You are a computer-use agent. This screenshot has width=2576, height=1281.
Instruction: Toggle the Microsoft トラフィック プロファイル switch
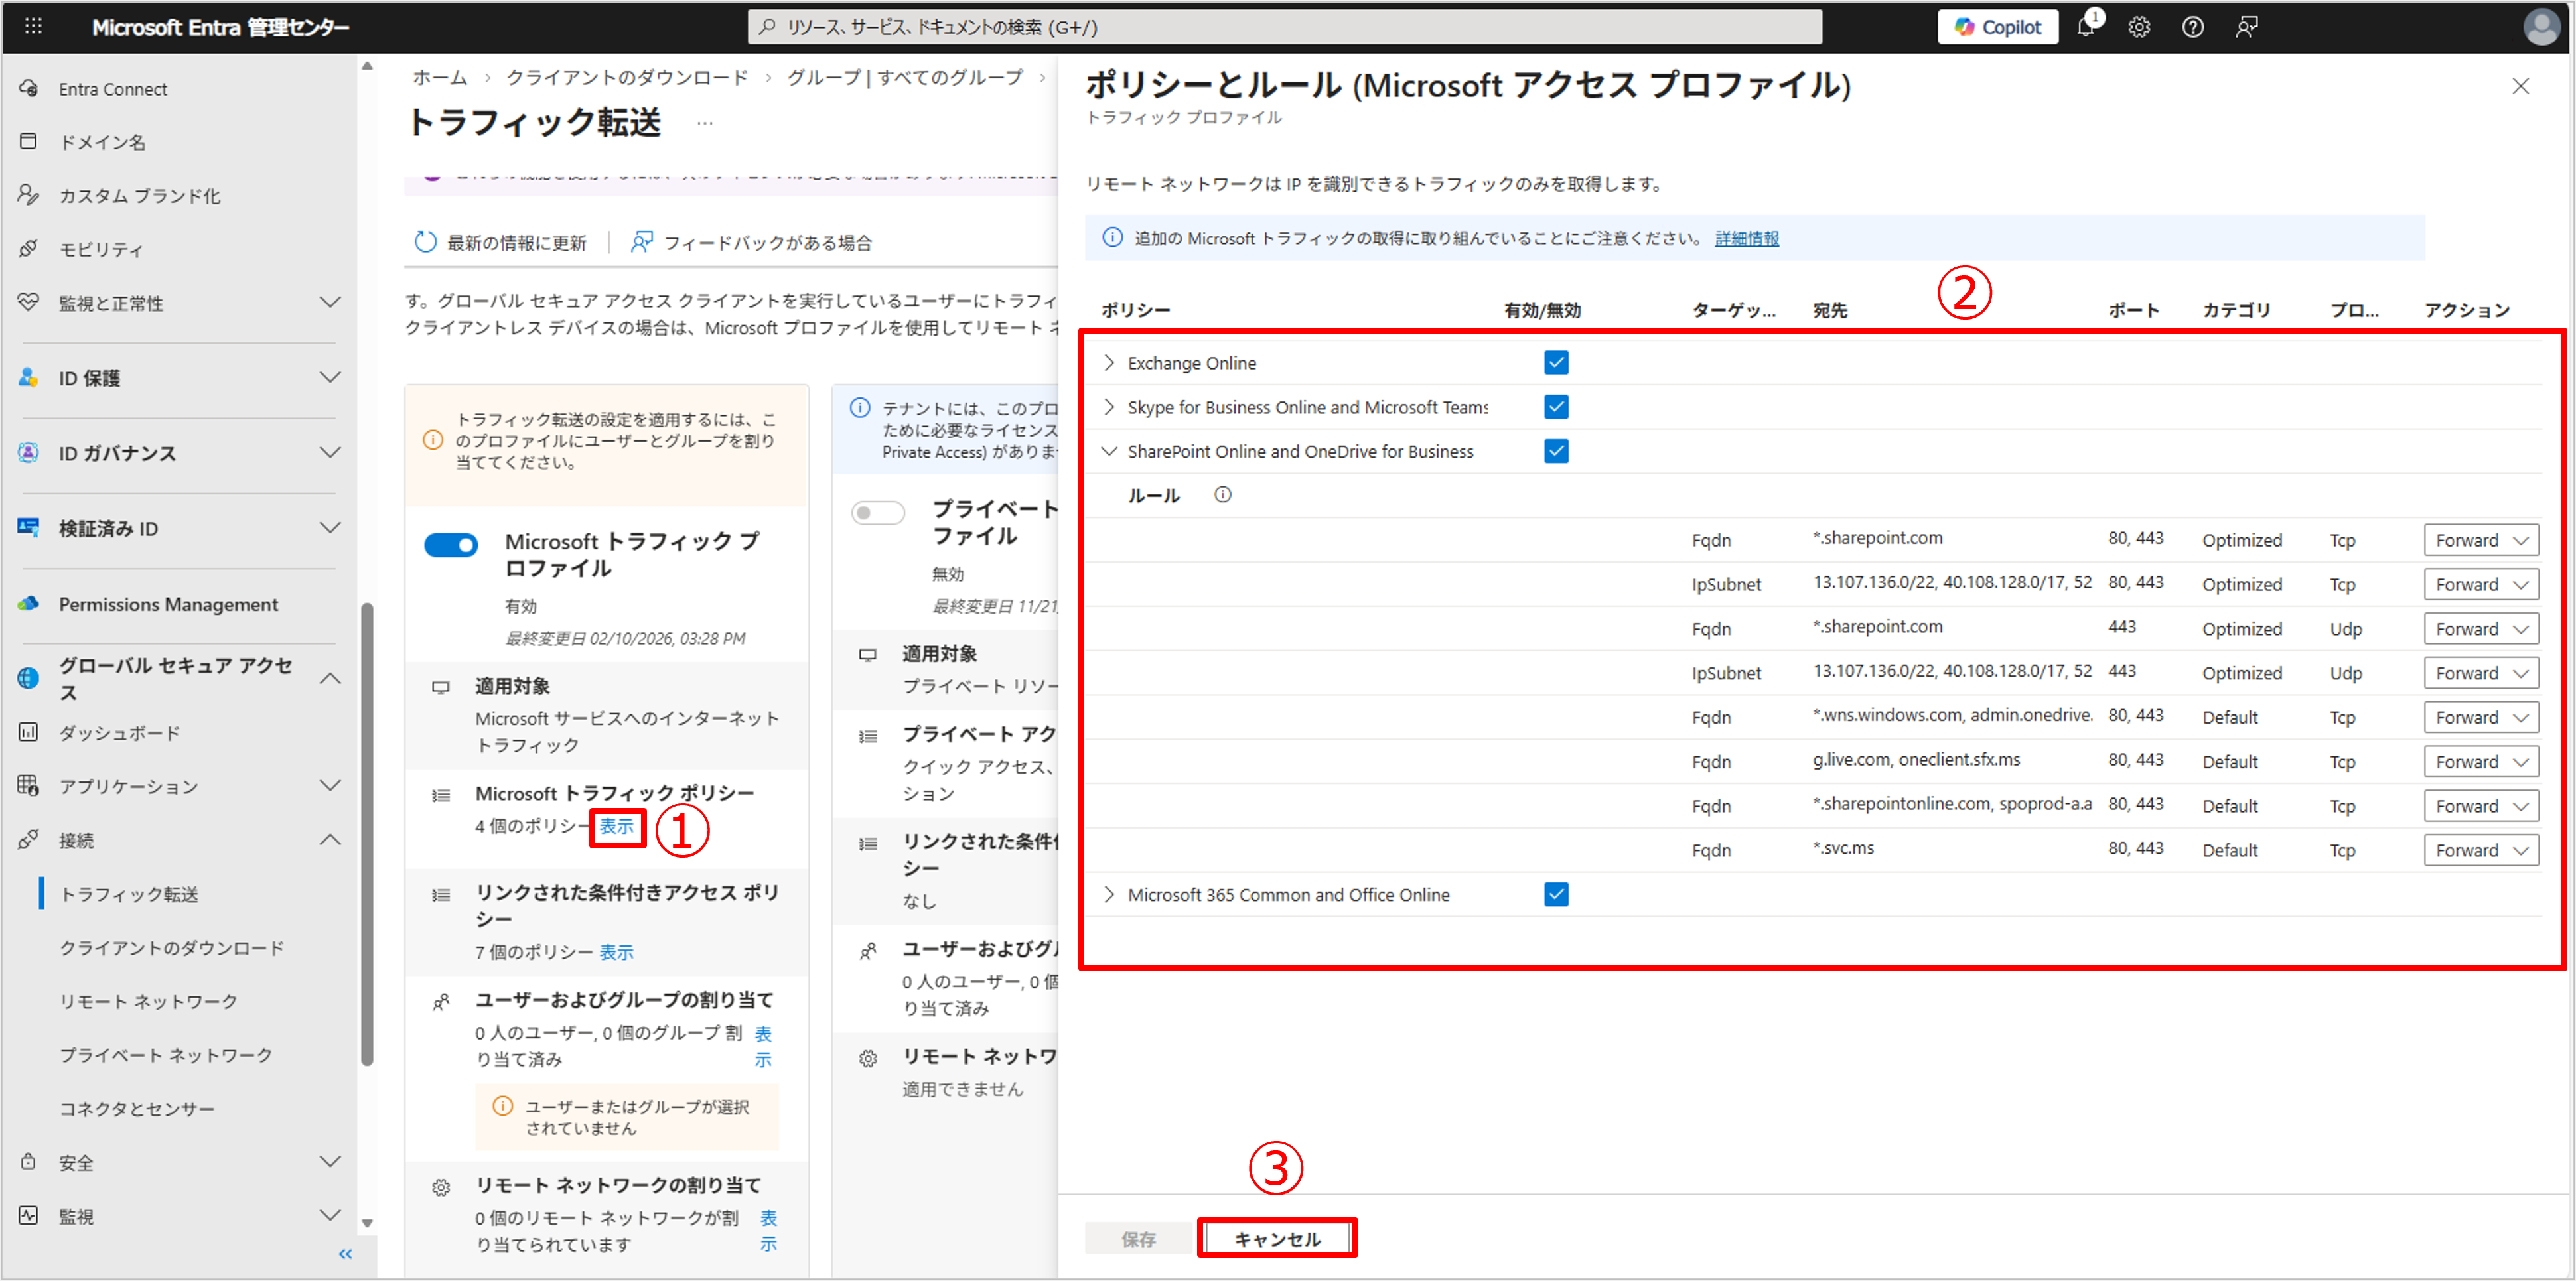pos(451,545)
